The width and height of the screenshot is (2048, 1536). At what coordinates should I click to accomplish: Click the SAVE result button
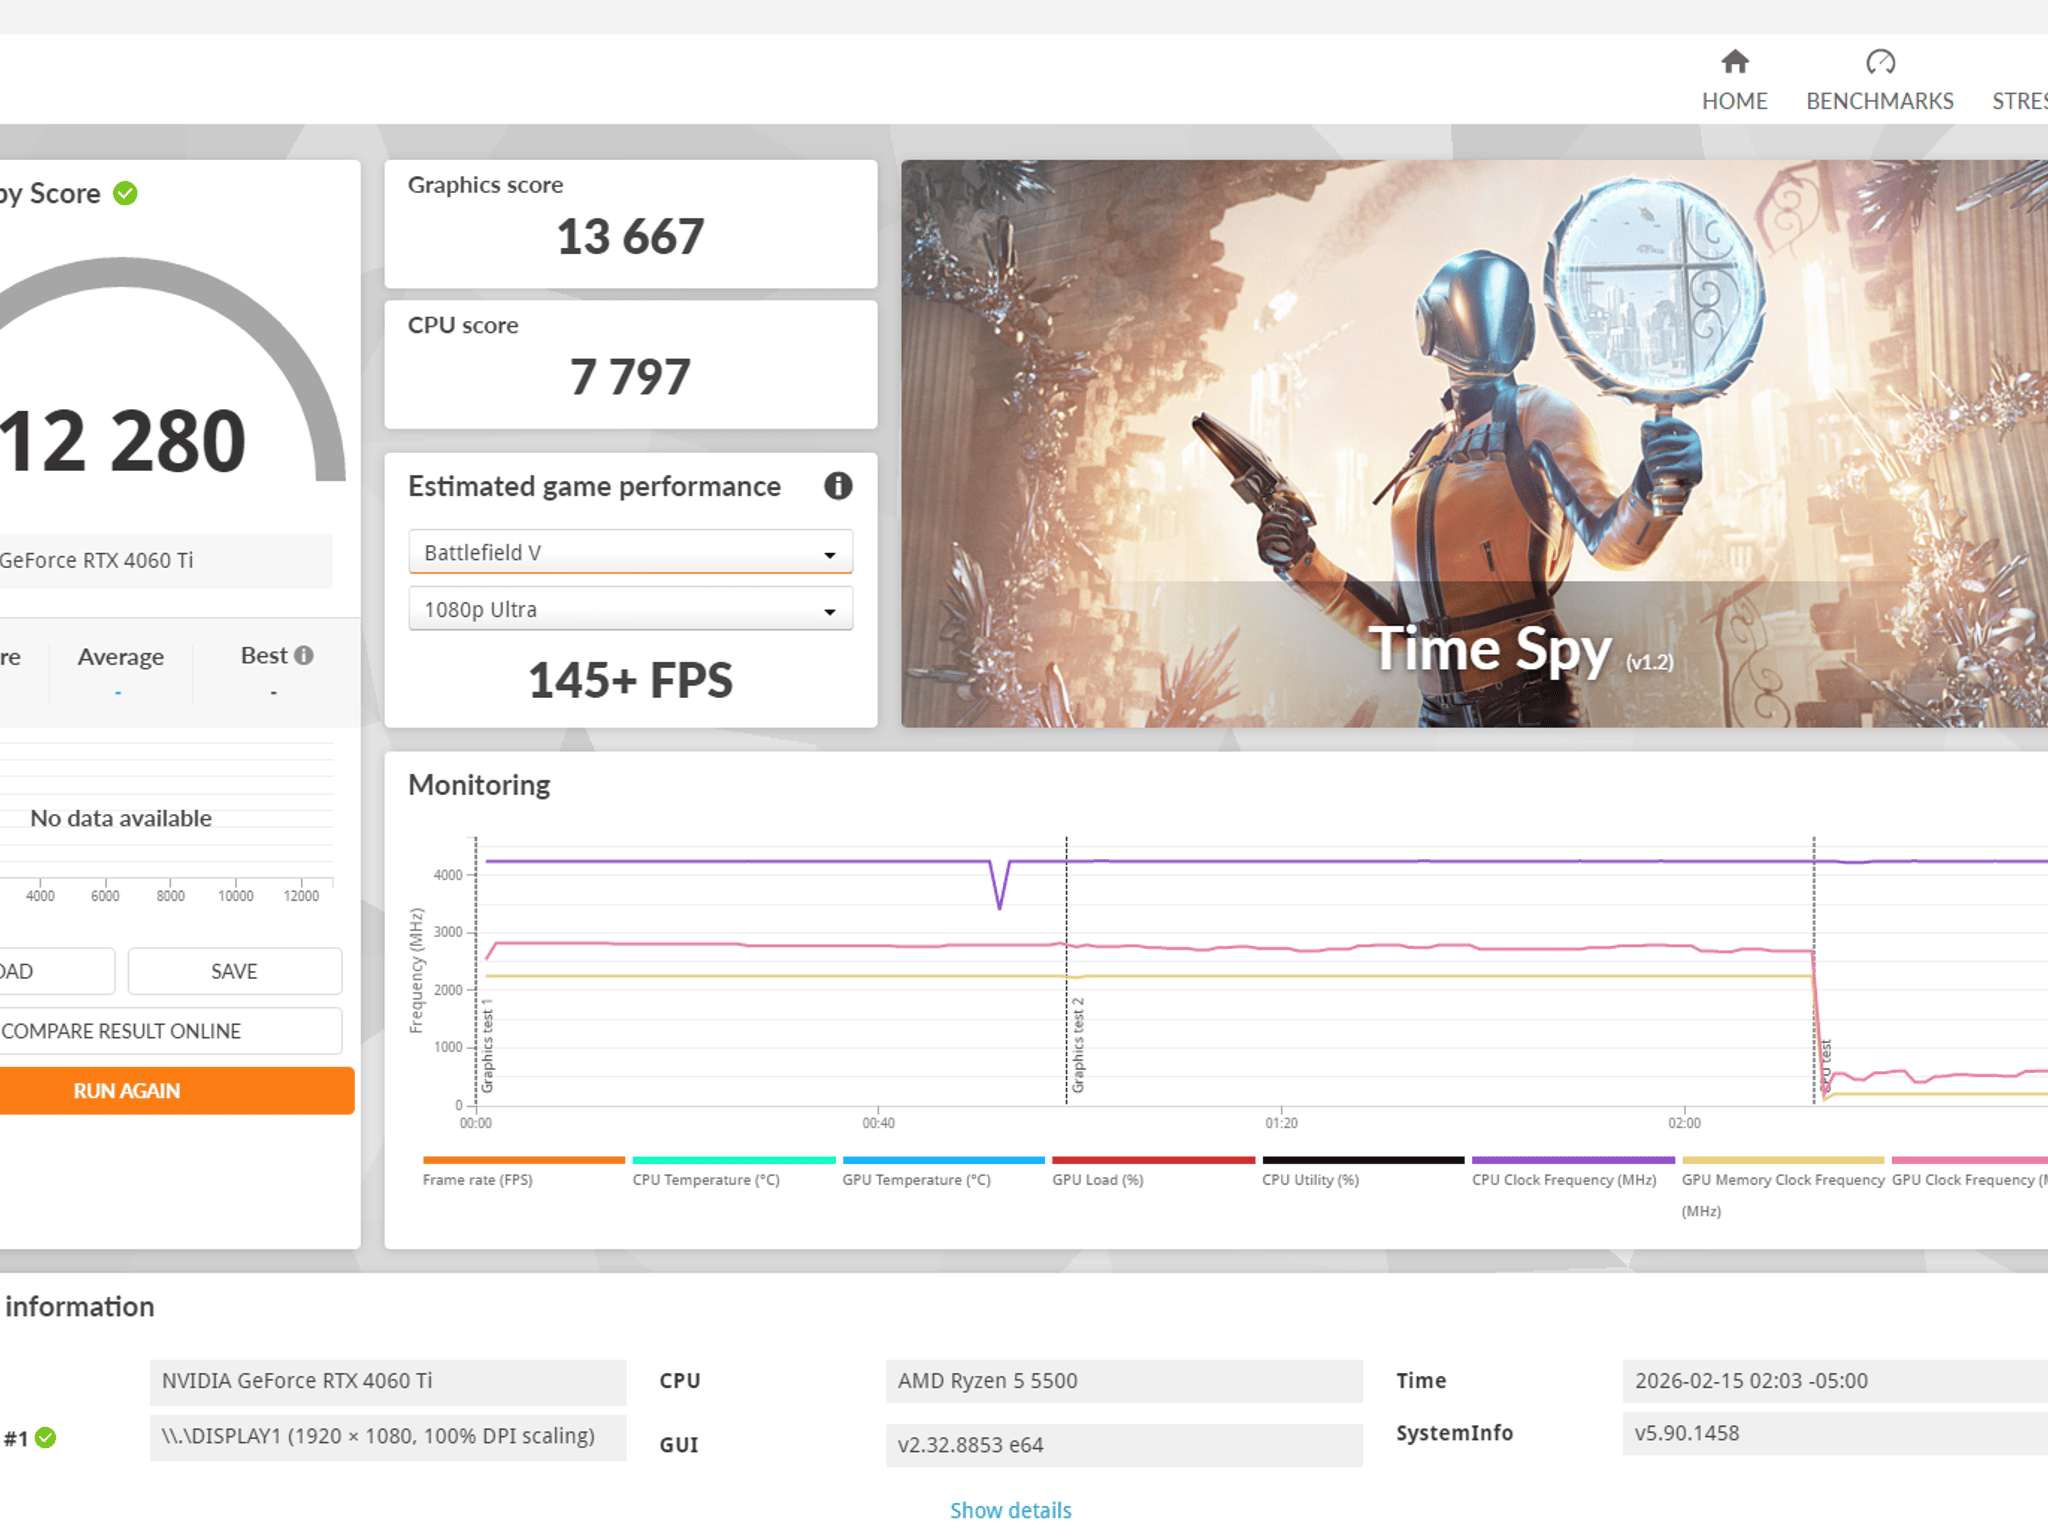coord(234,971)
